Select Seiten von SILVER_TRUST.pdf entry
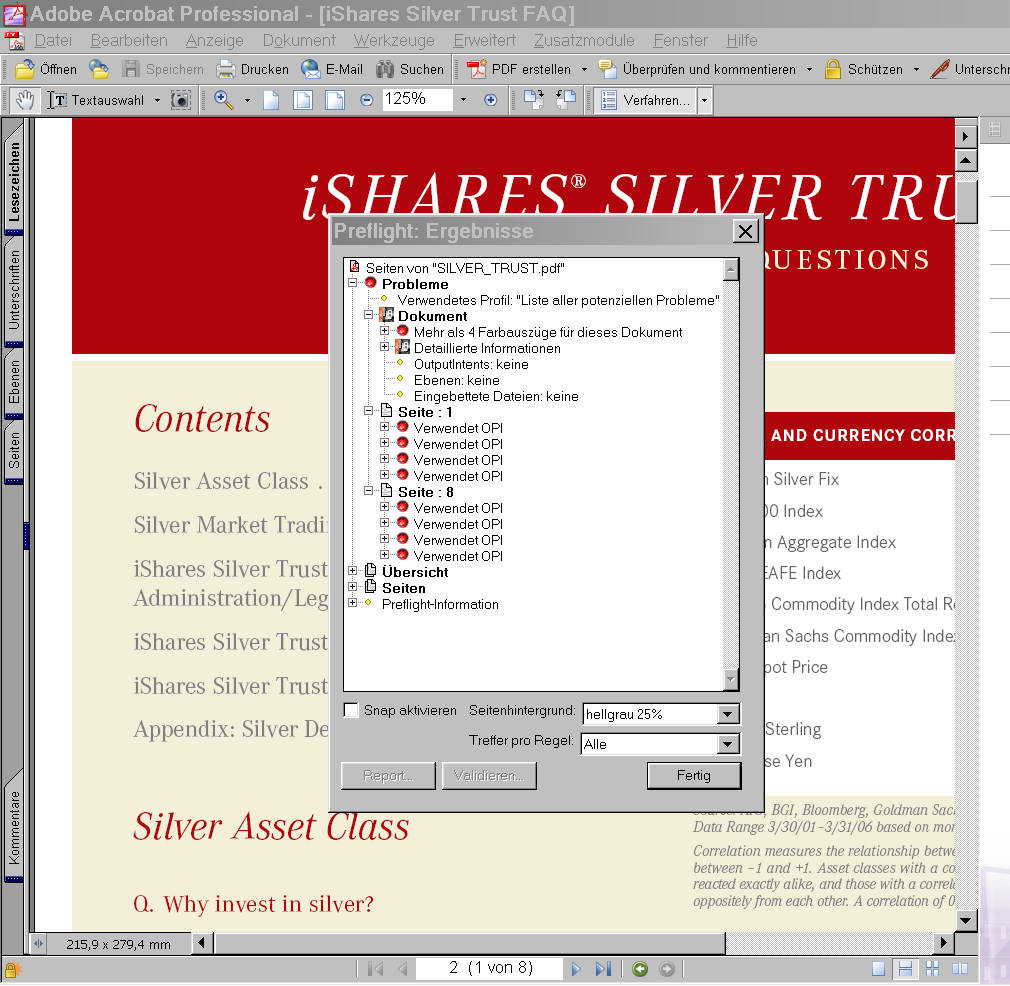This screenshot has height=986, width=1010. pos(464,268)
